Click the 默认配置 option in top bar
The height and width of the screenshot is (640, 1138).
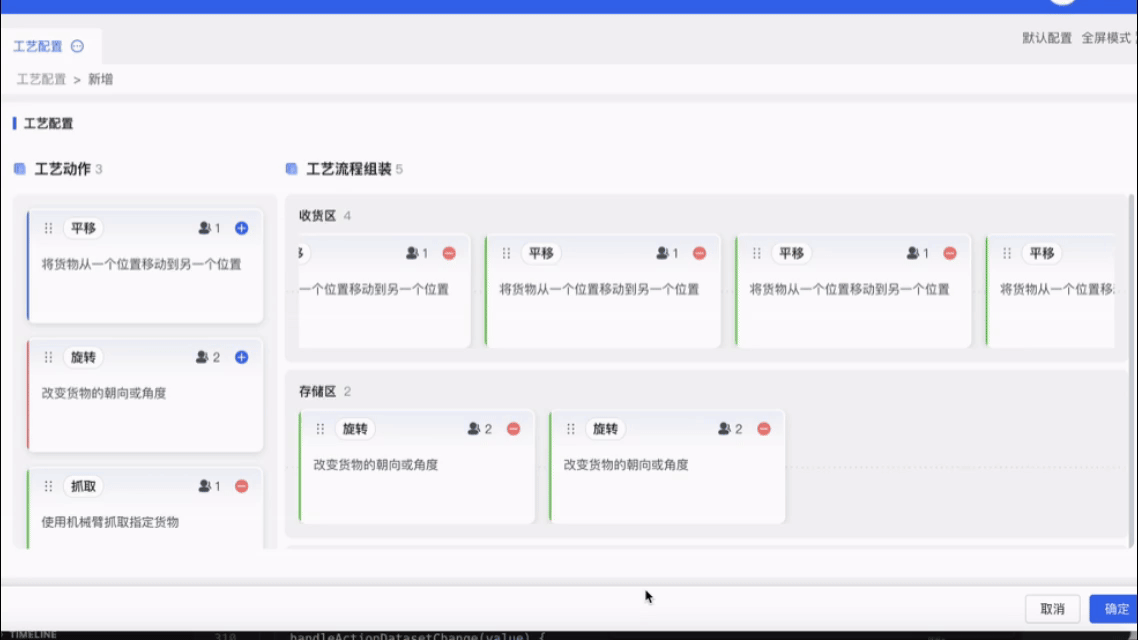(1046, 38)
